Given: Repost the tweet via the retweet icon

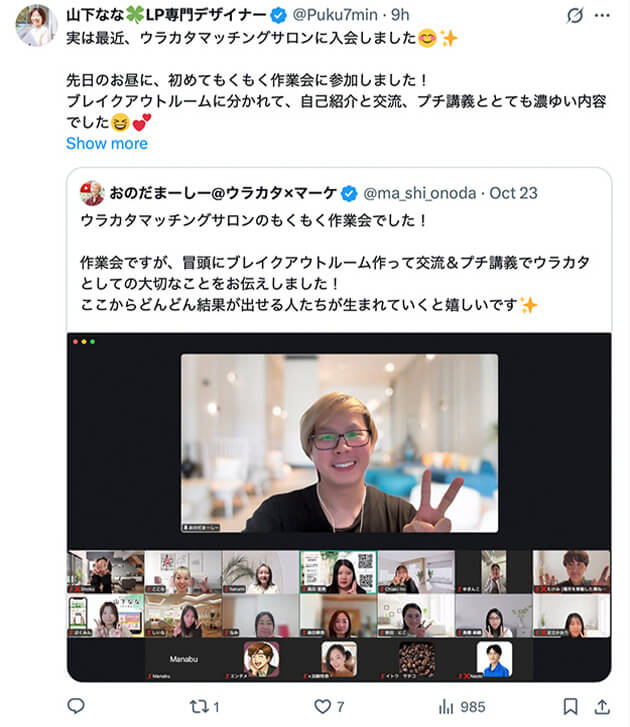Looking at the screenshot, I should 199,707.
